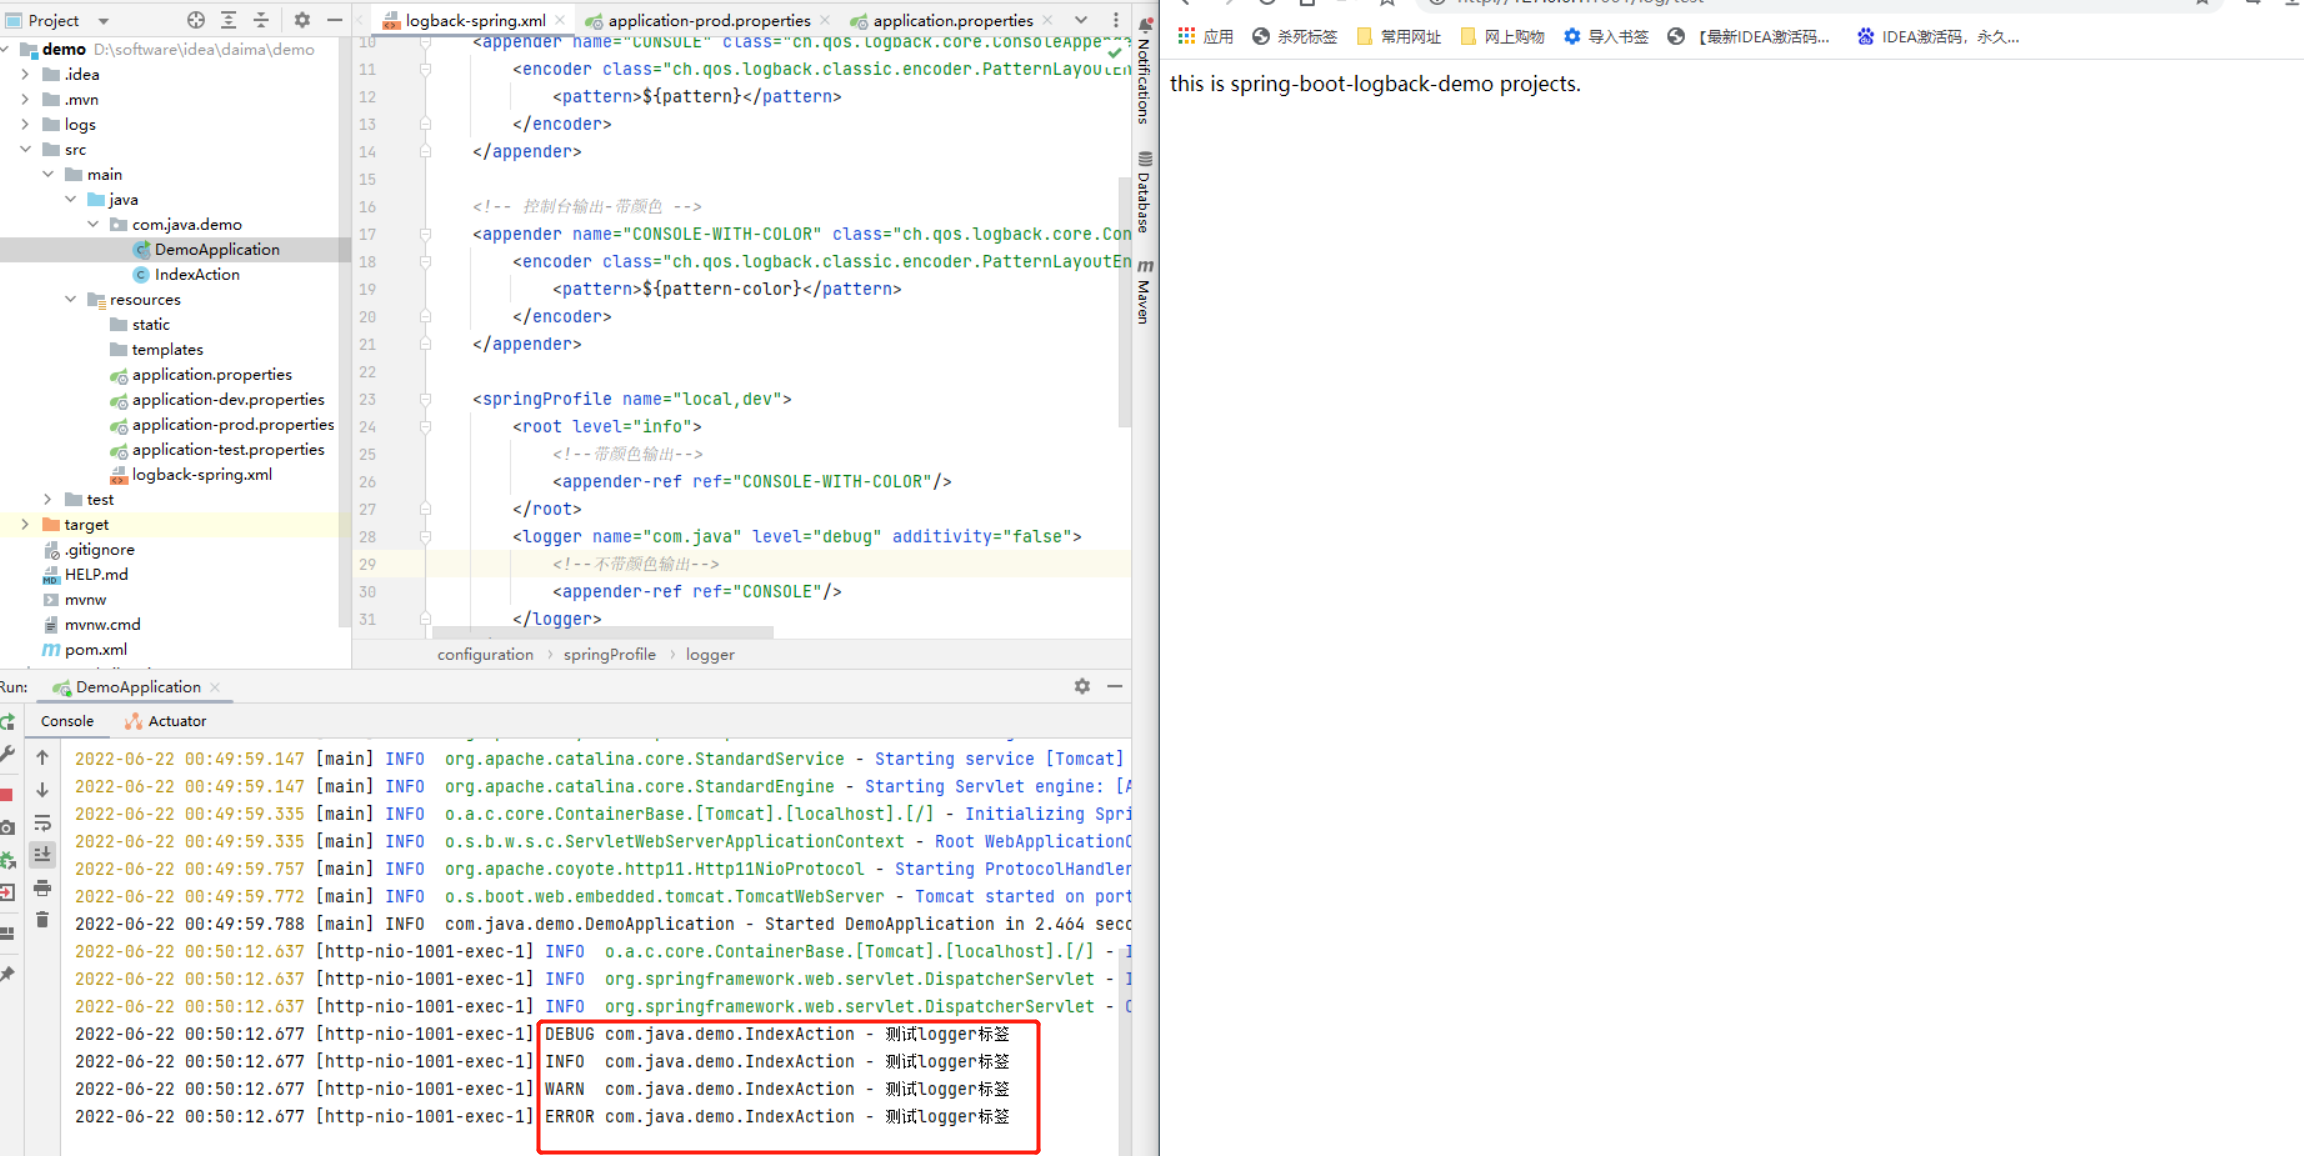Image resolution: width=2304 pixels, height=1156 pixels.
Task: Pin the run tool window
Action: tap(8, 972)
